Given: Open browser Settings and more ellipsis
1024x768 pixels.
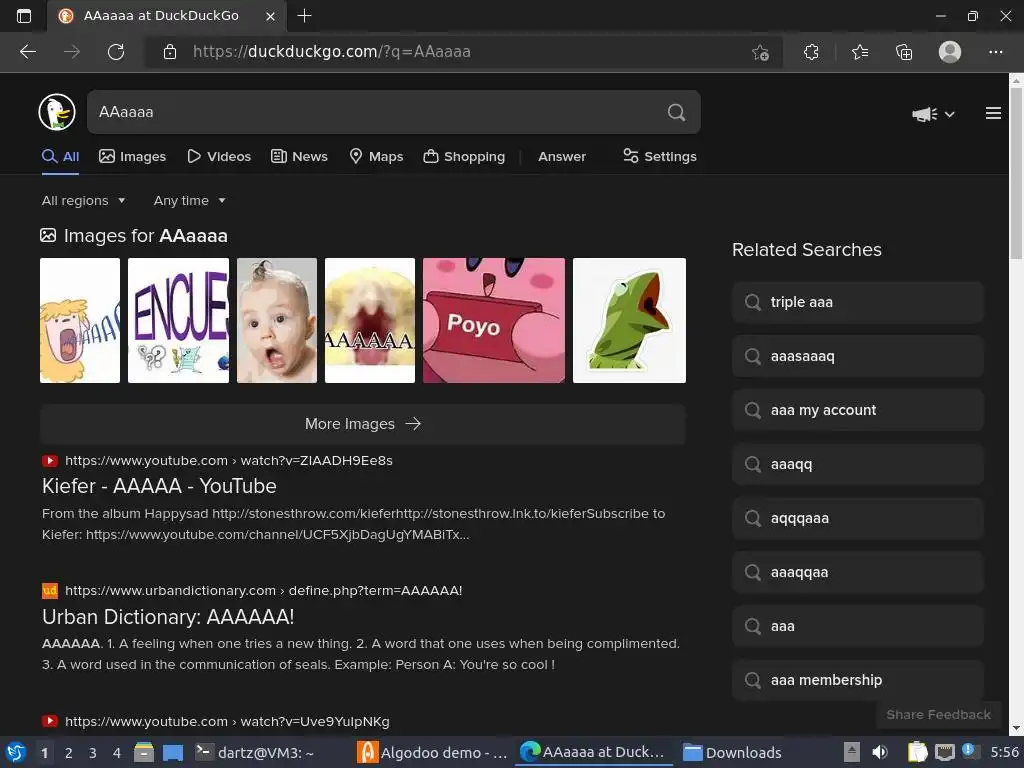Looking at the screenshot, I should pos(995,52).
